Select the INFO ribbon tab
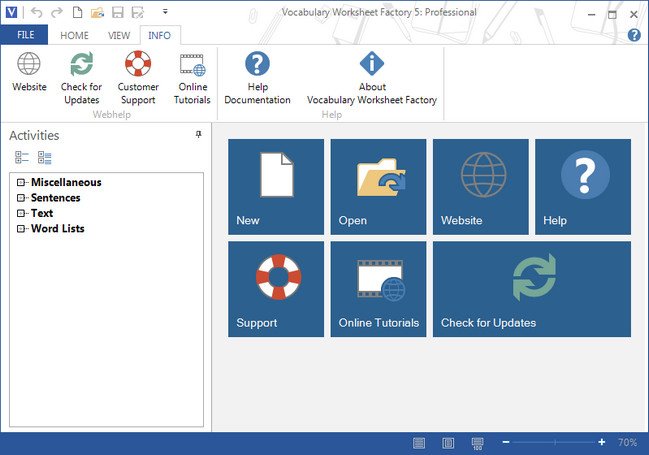Screen dimensions: 649x455 pos(160,36)
